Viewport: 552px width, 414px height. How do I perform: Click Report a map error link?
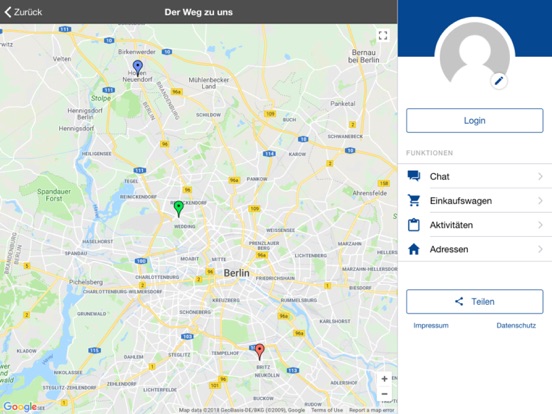point(371,410)
